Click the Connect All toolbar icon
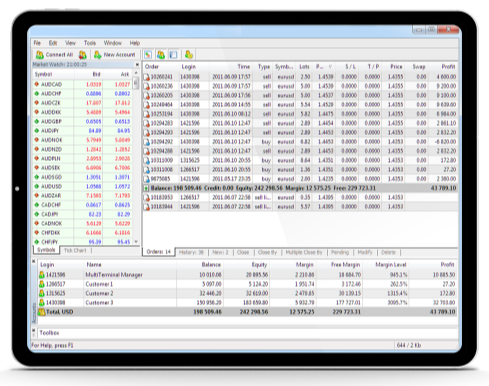Screen dimensions: 489x386 click(x=40, y=55)
